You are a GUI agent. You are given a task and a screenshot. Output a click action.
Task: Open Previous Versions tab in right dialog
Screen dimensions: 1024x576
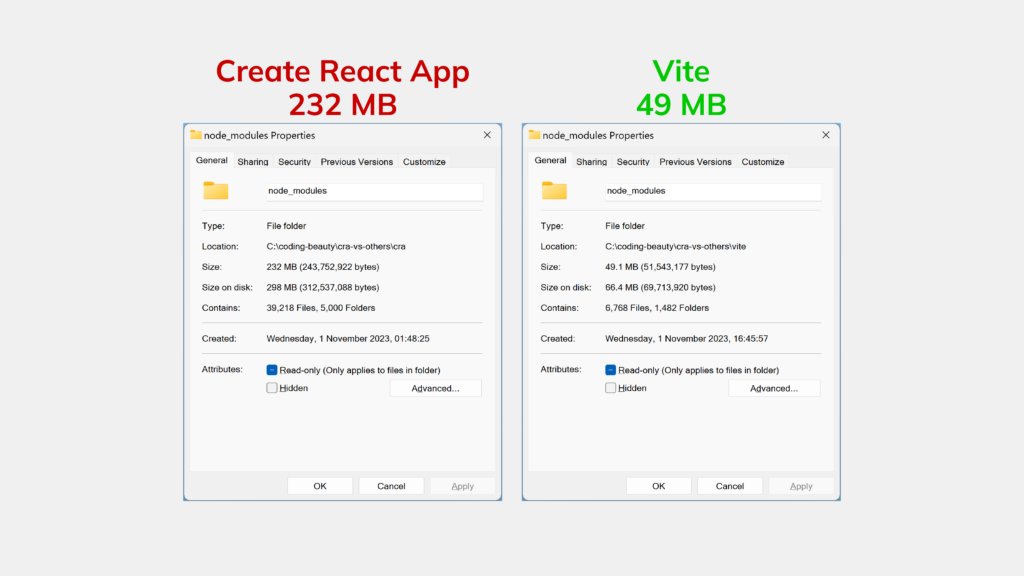695,162
